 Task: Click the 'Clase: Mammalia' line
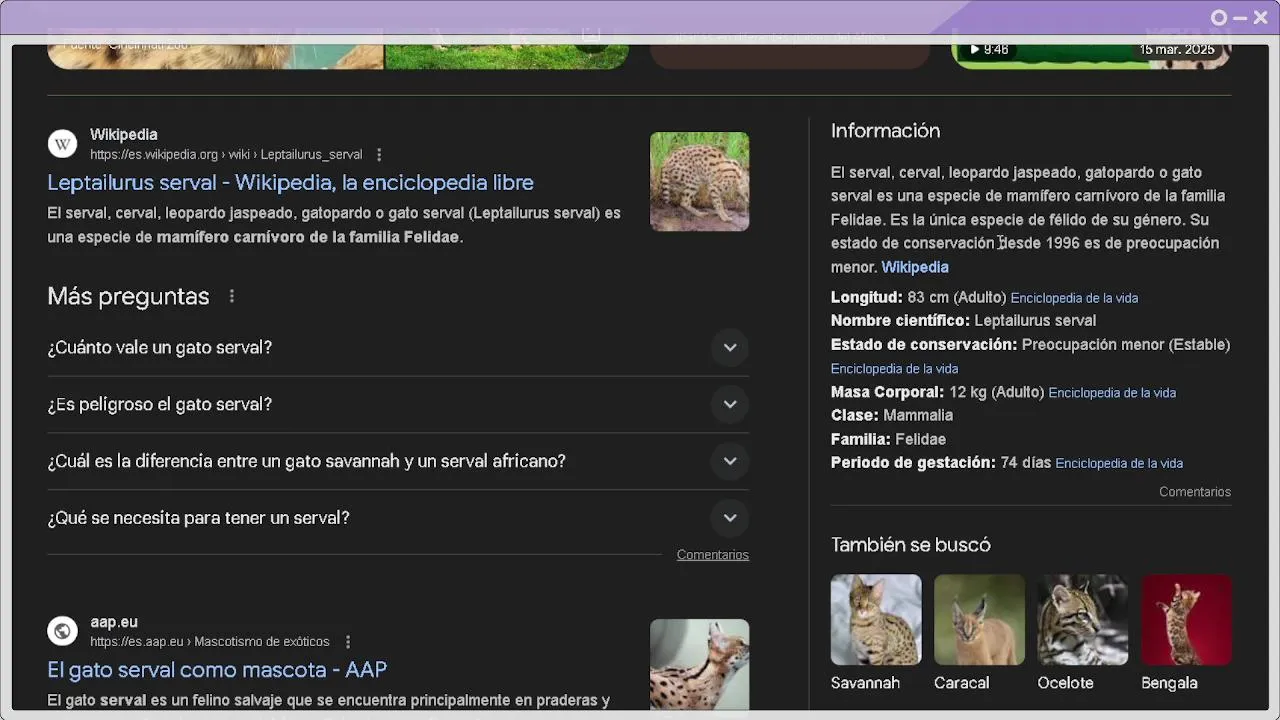tap(892, 416)
